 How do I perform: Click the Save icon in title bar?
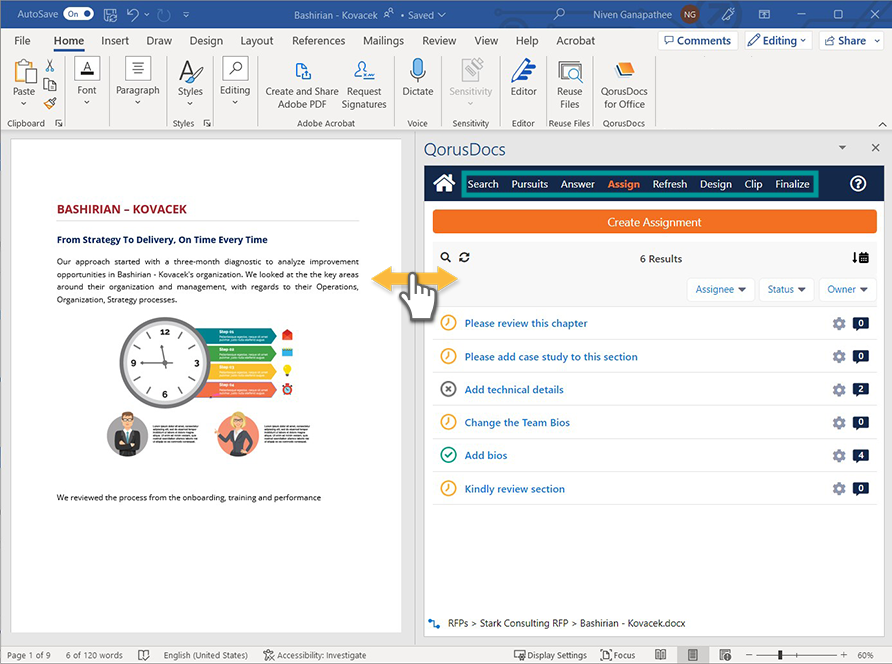(x=110, y=15)
